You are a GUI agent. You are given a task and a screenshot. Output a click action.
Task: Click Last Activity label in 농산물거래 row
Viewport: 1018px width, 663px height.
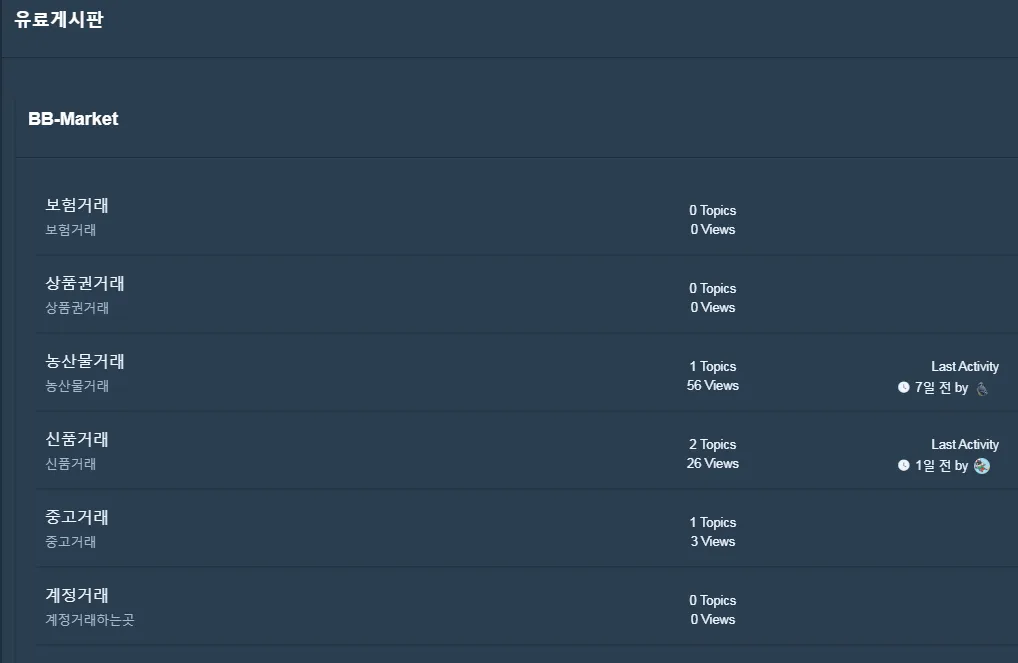point(964,367)
